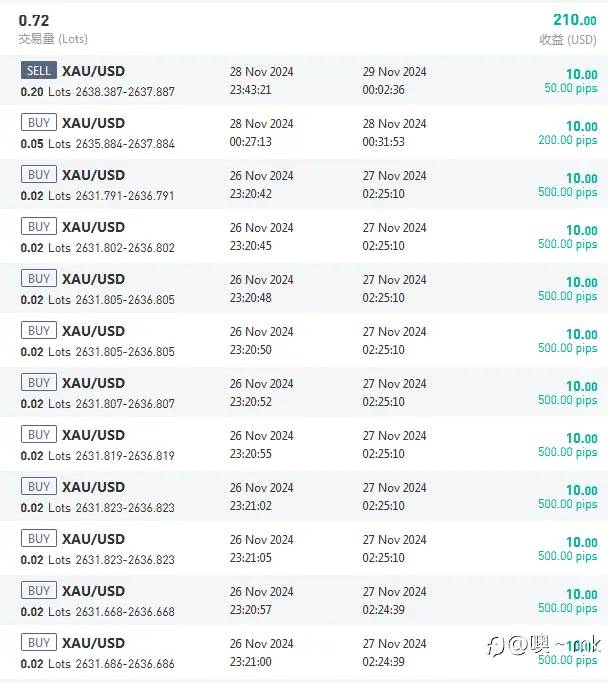Click BUY badge for trade opened 23:20:55

coord(39,434)
